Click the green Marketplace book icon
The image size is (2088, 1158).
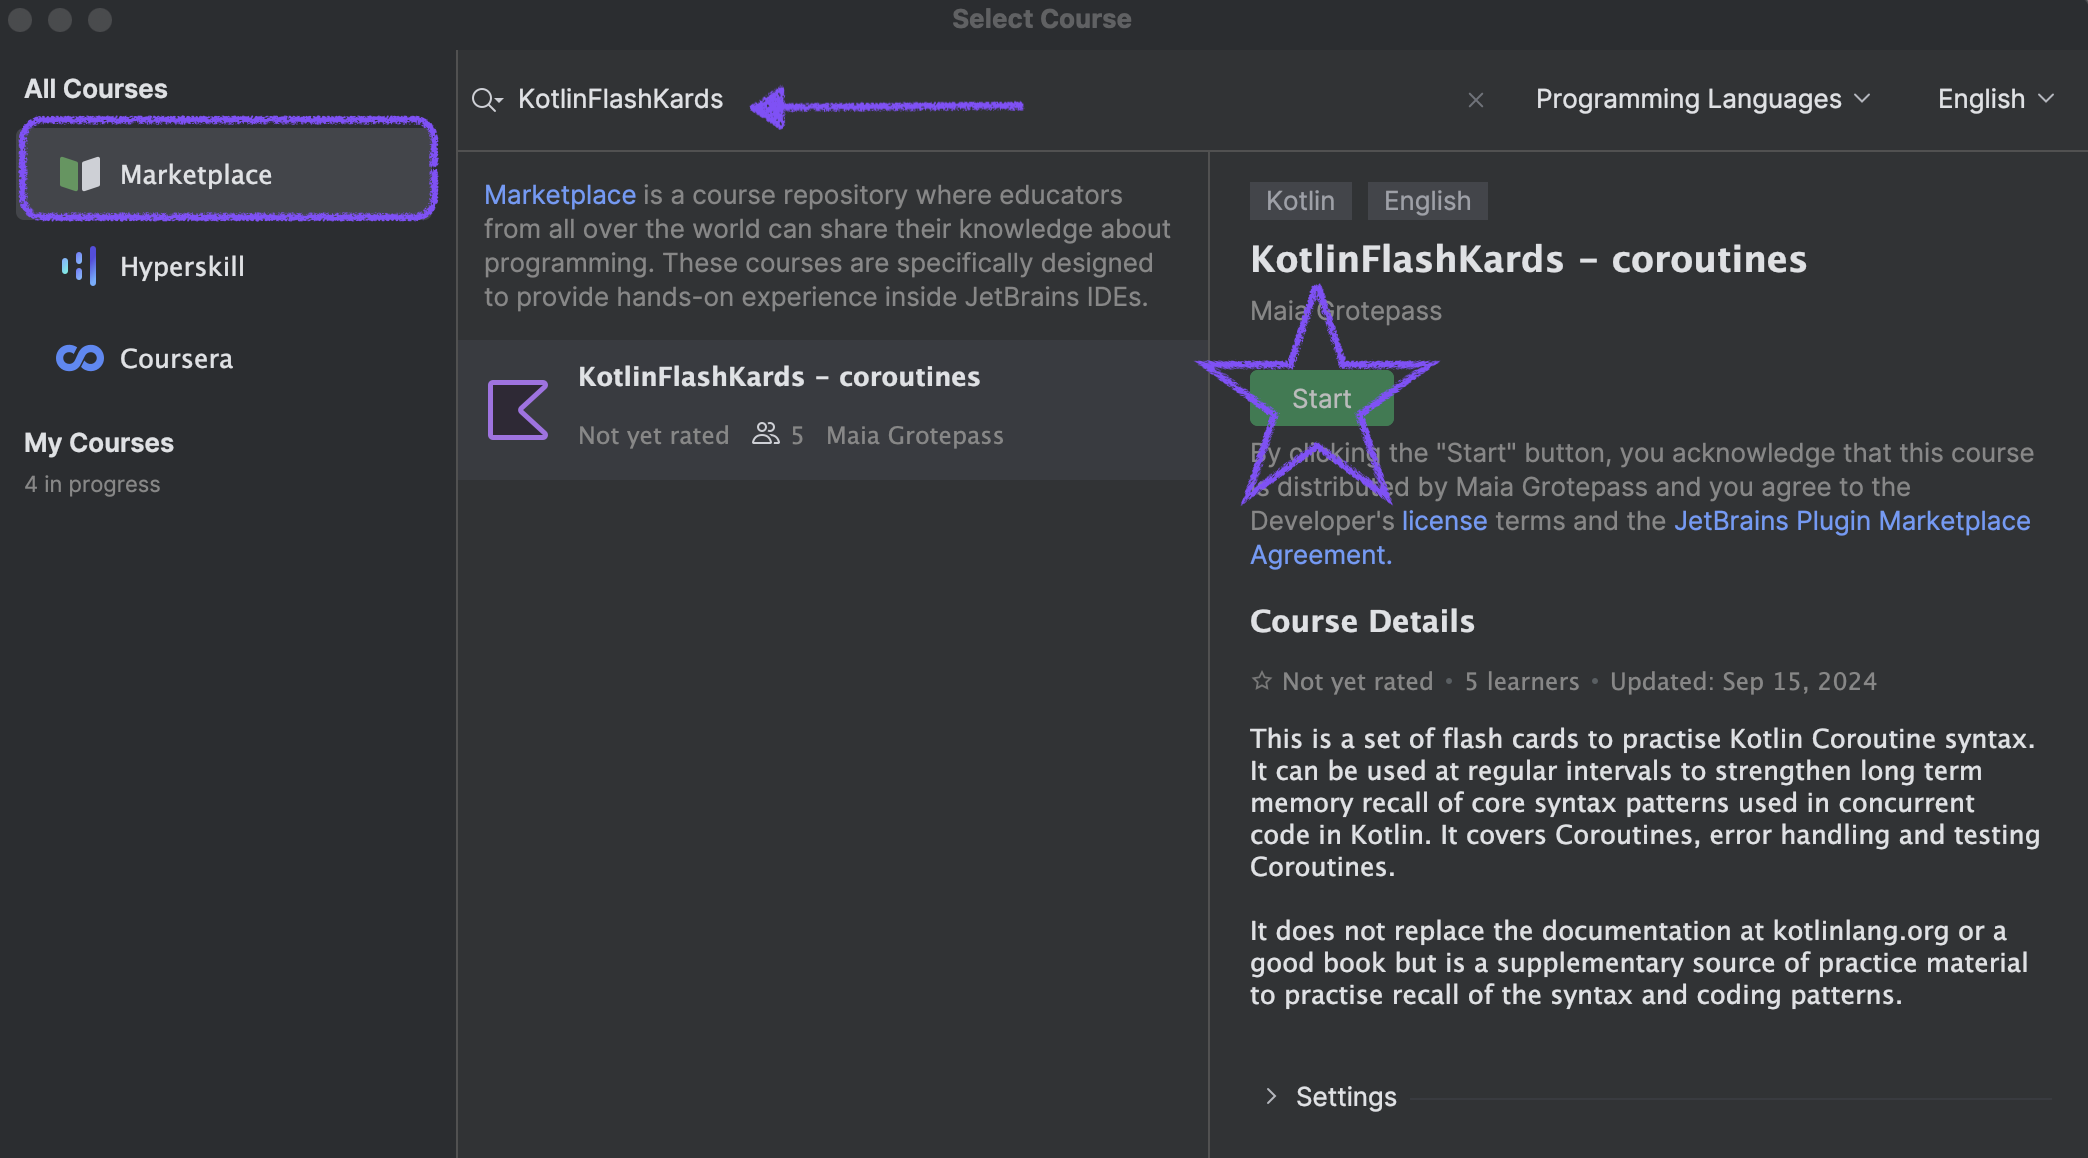(80, 174)
